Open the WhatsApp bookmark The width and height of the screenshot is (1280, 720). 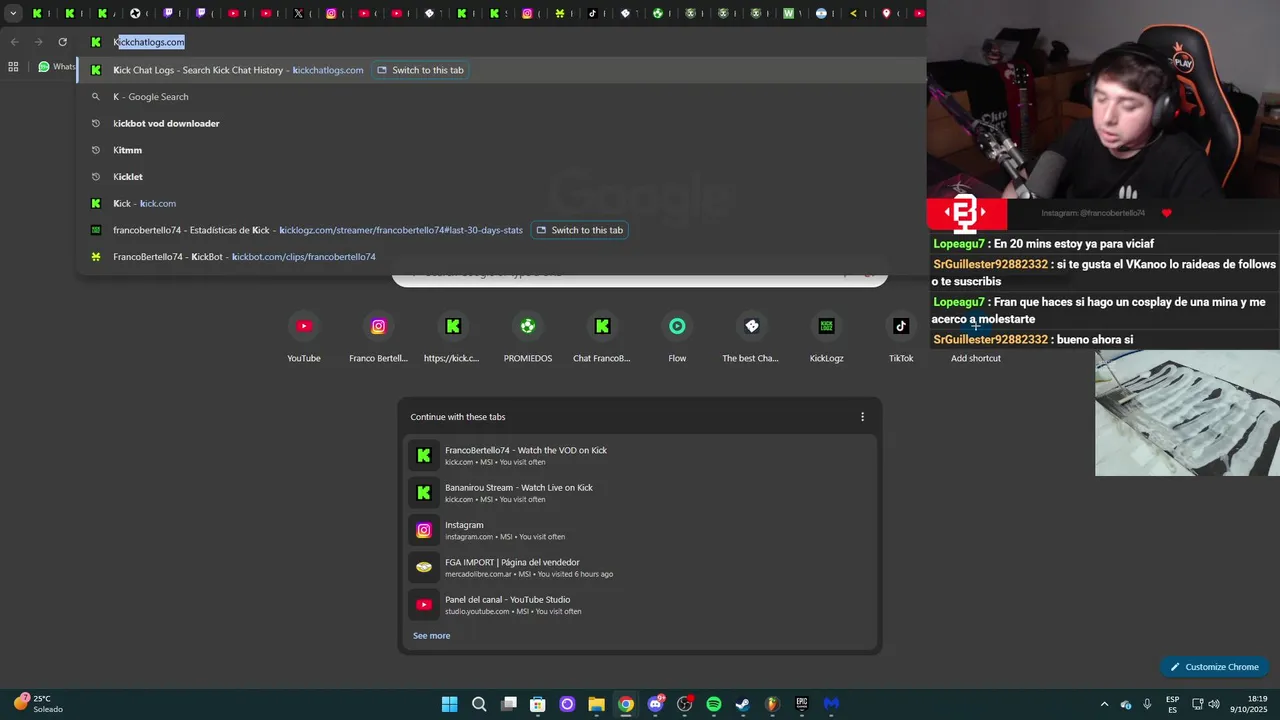coord(57,67)
